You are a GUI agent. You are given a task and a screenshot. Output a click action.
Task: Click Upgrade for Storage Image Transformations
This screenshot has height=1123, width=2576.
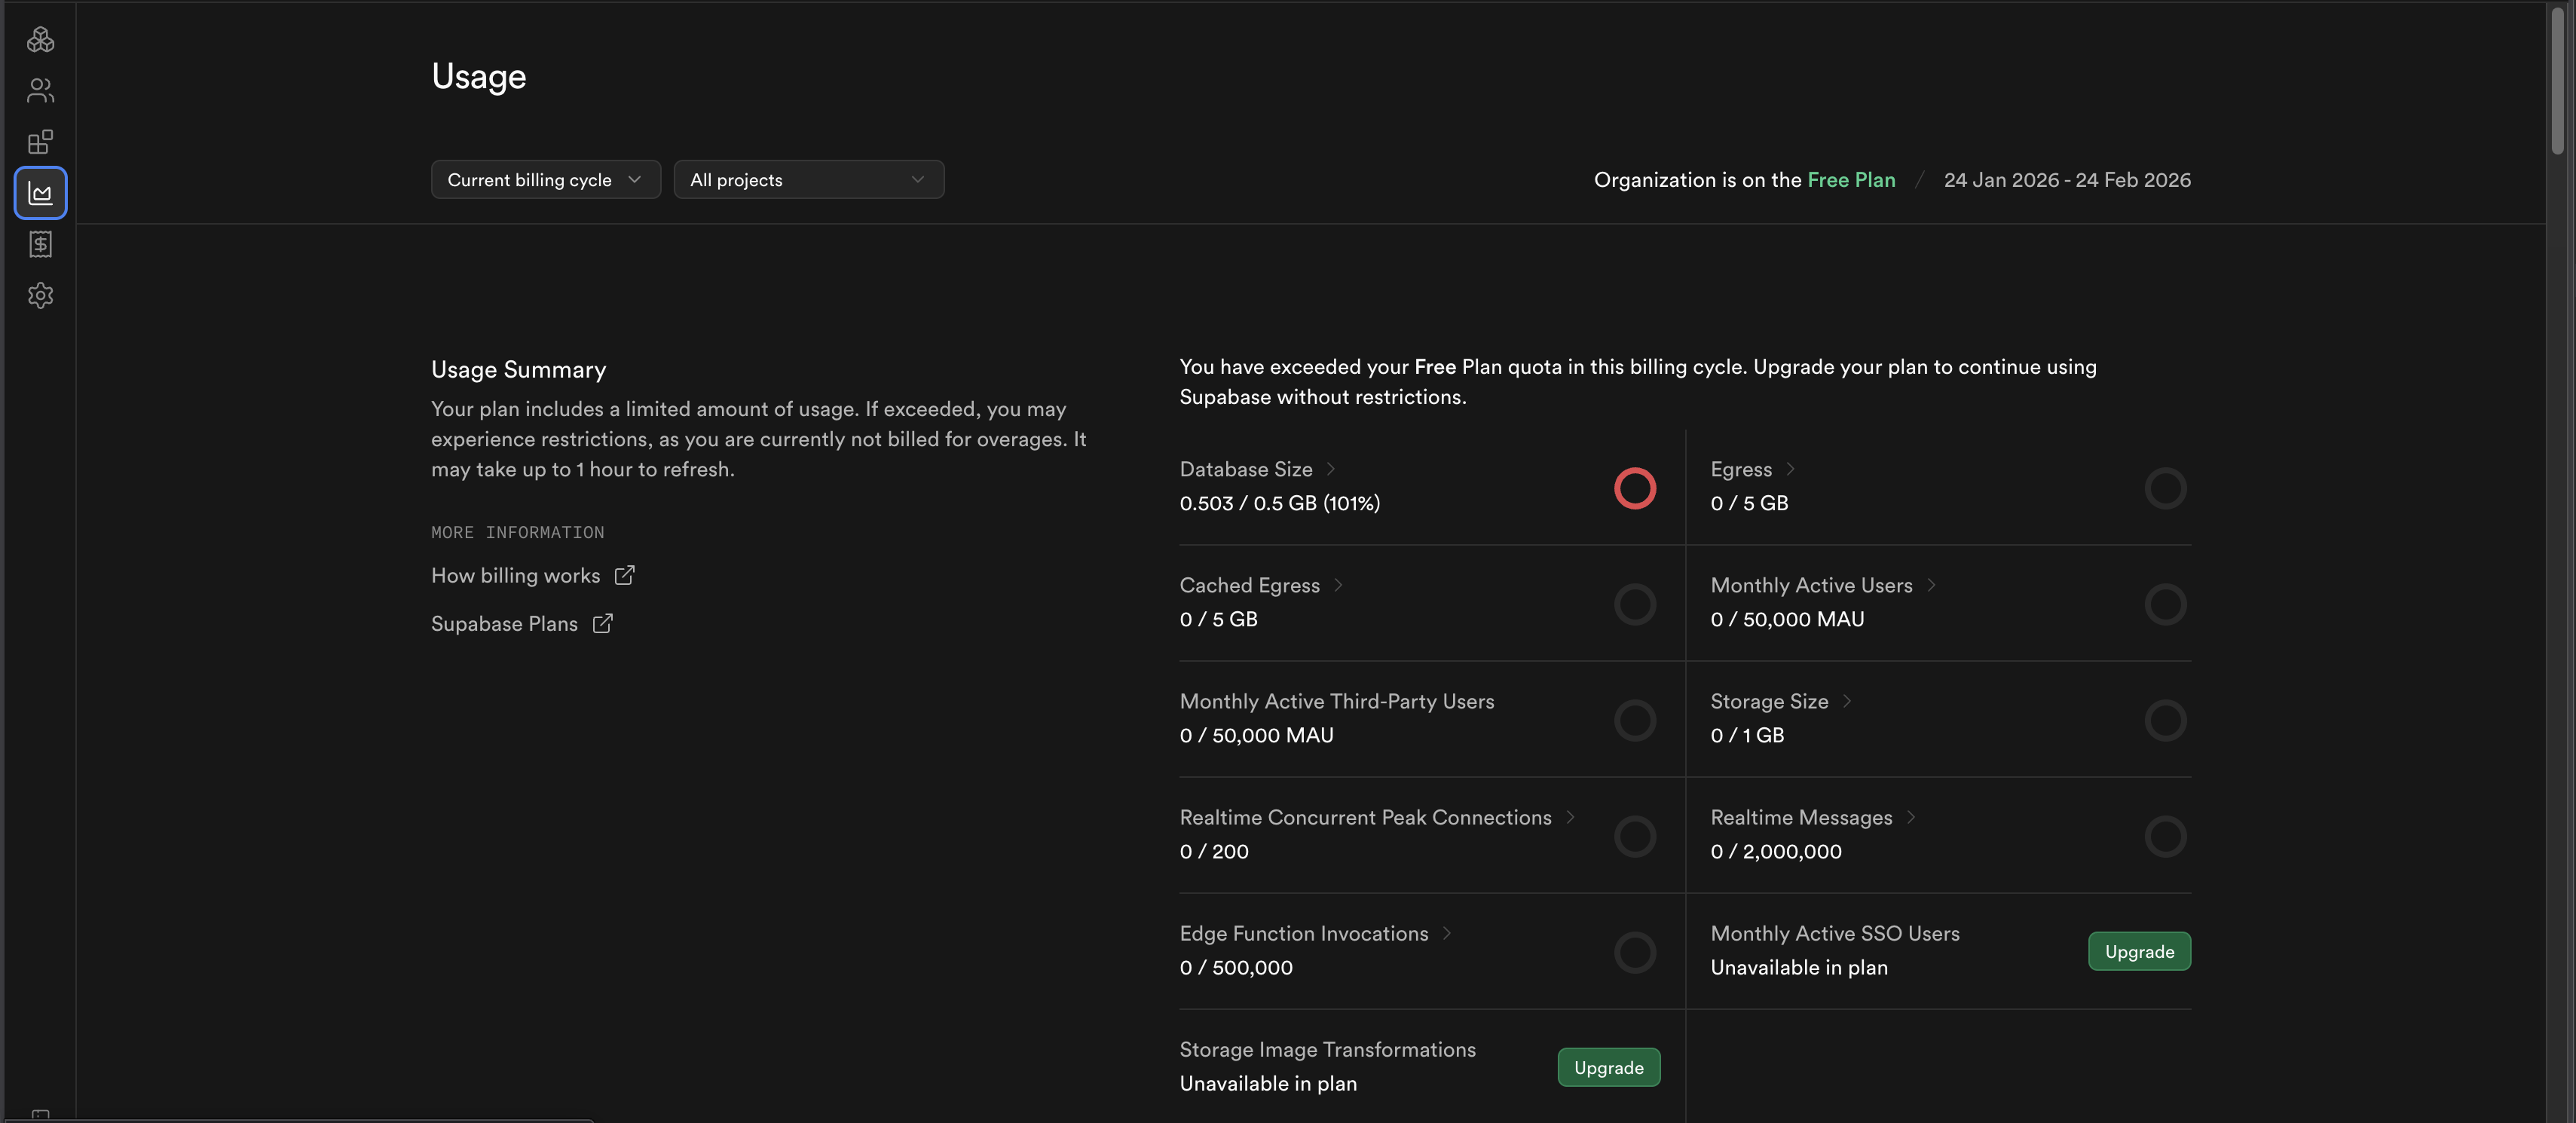coord(1608,1067)
